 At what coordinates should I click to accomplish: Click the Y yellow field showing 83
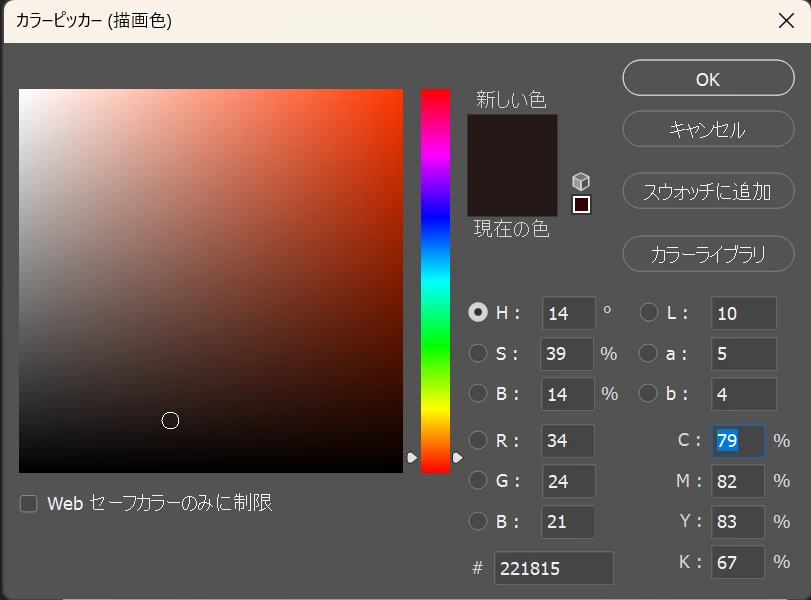pyautogui.click(x=738, y=521)
